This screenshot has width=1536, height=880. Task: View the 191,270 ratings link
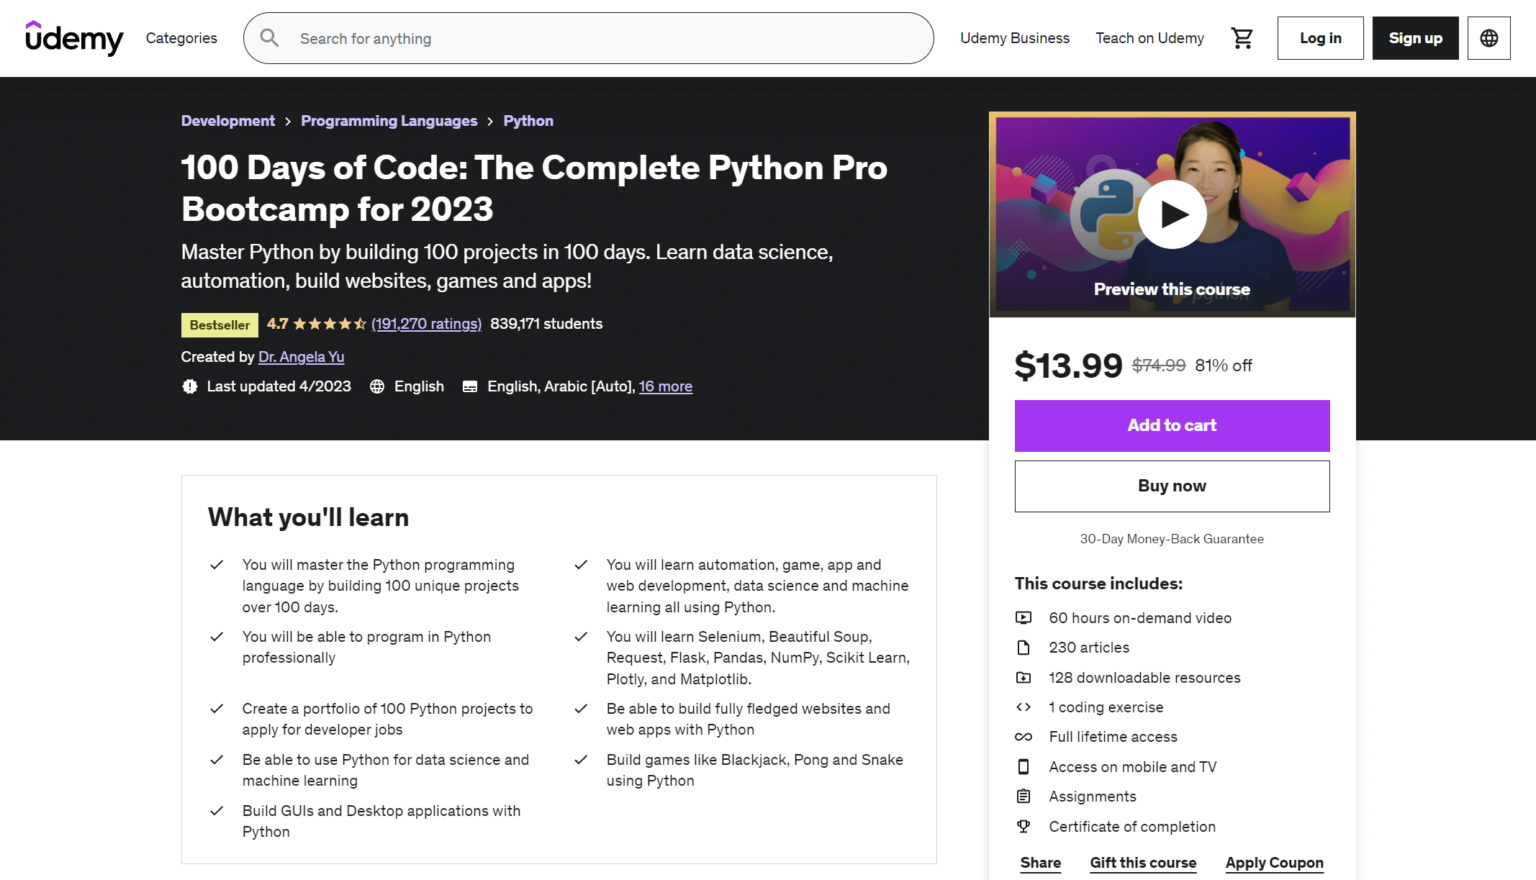coord(426,323)
